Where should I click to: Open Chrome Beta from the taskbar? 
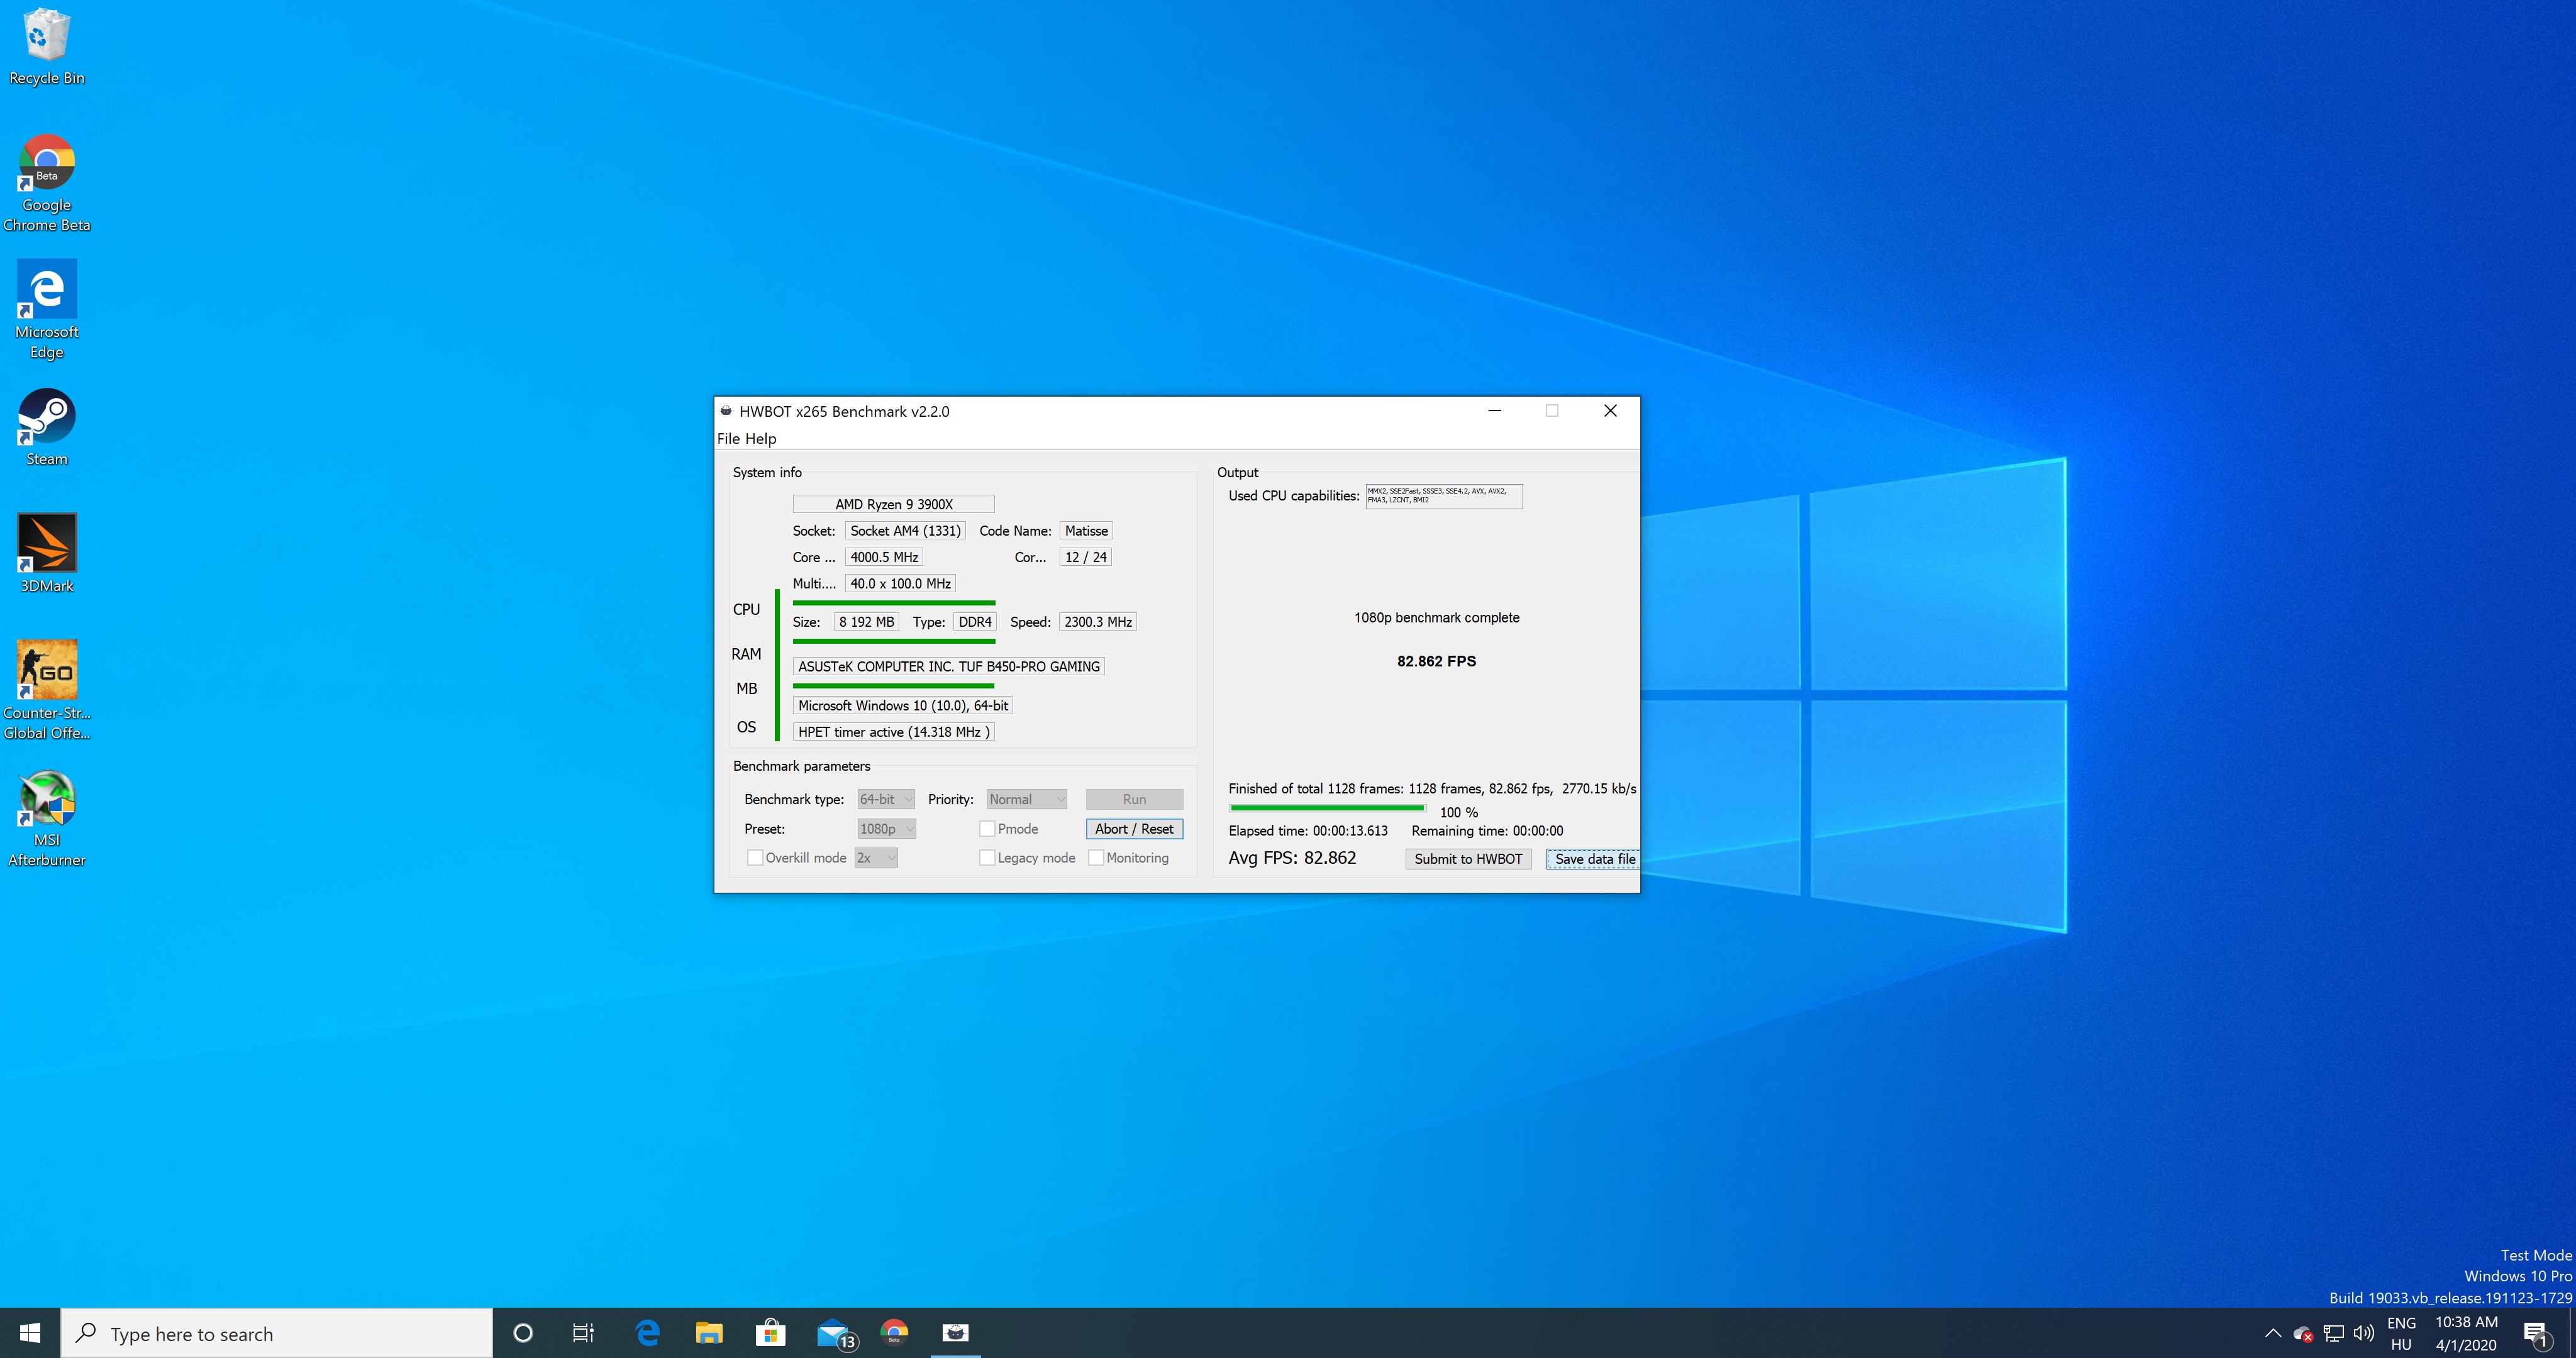tap(894, 1333)
